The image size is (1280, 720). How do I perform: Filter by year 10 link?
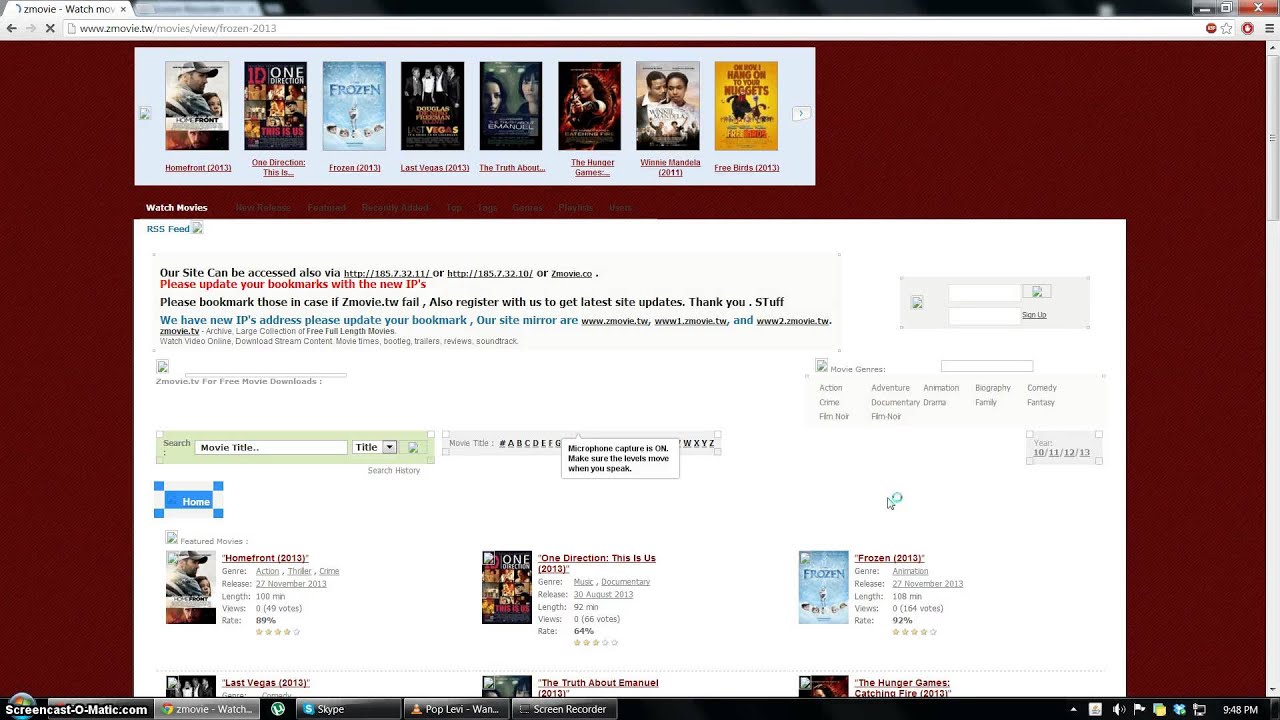pos(1039,452)
